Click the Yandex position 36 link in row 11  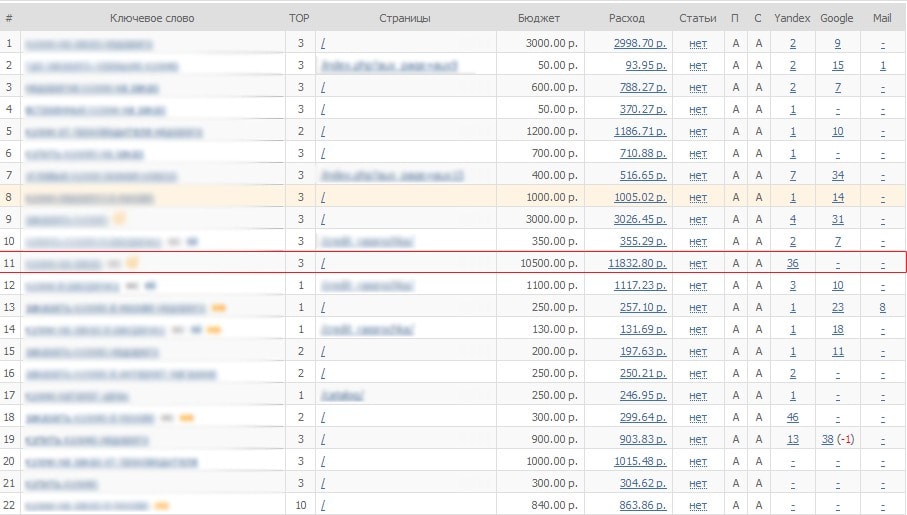coord(792,263)
